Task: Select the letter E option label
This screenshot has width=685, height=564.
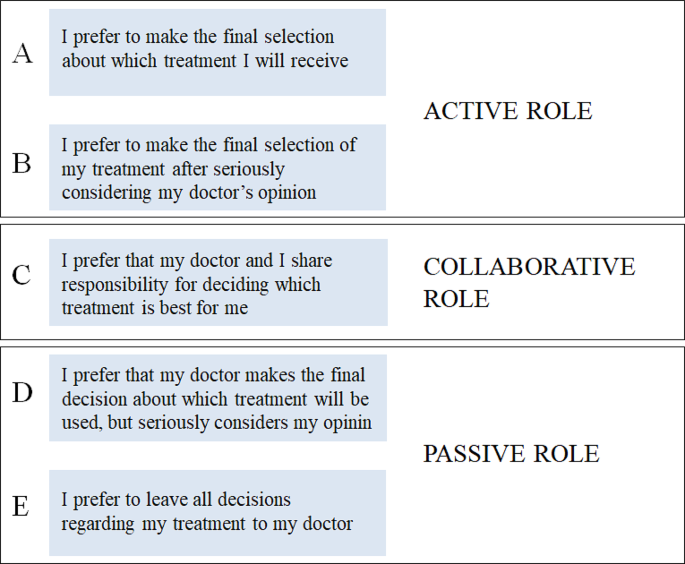Action: [x=21, y=507]
